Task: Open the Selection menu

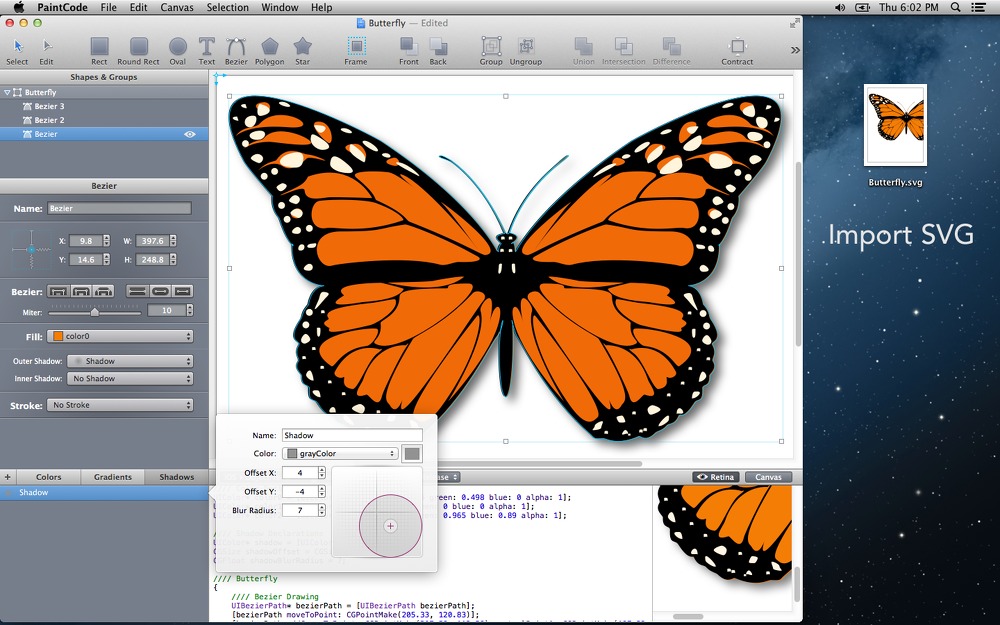Action: click(227, 7)
